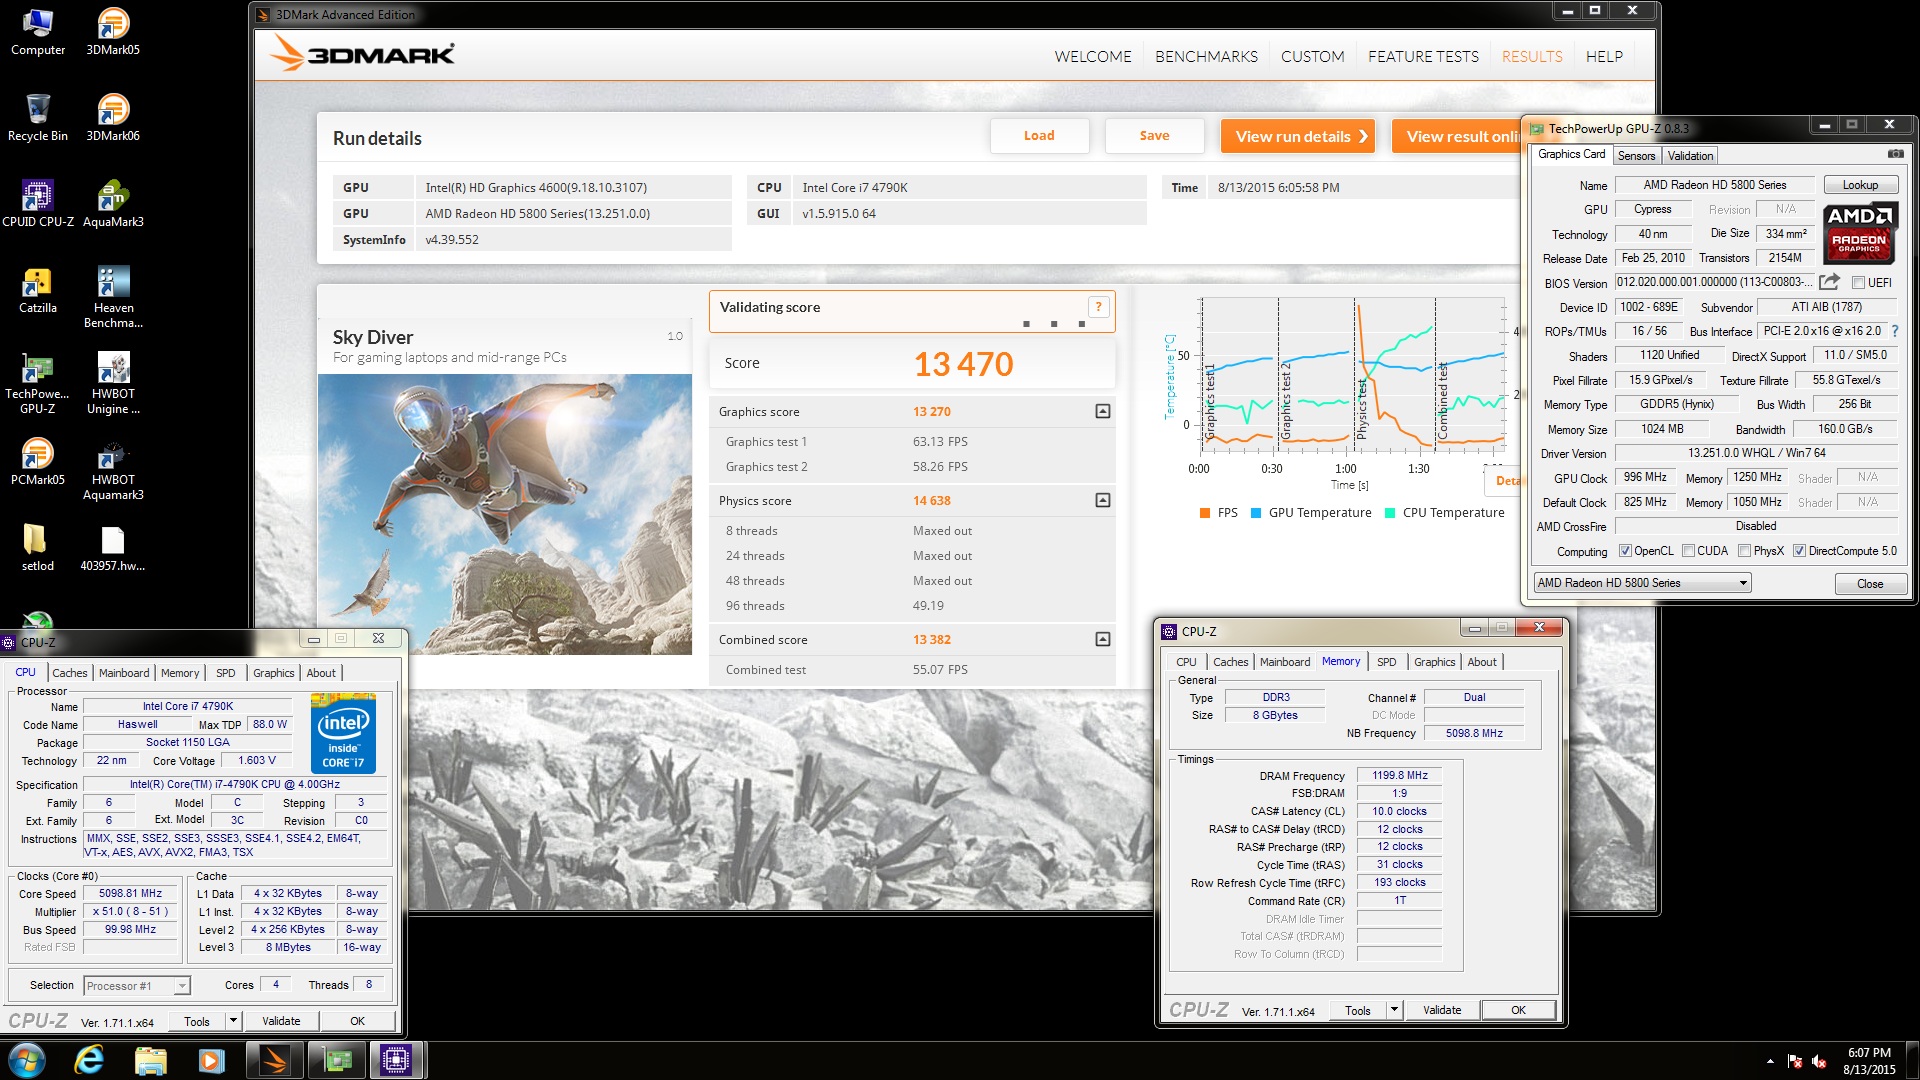Open the 403957.hw file on desktop

(113, 548)
